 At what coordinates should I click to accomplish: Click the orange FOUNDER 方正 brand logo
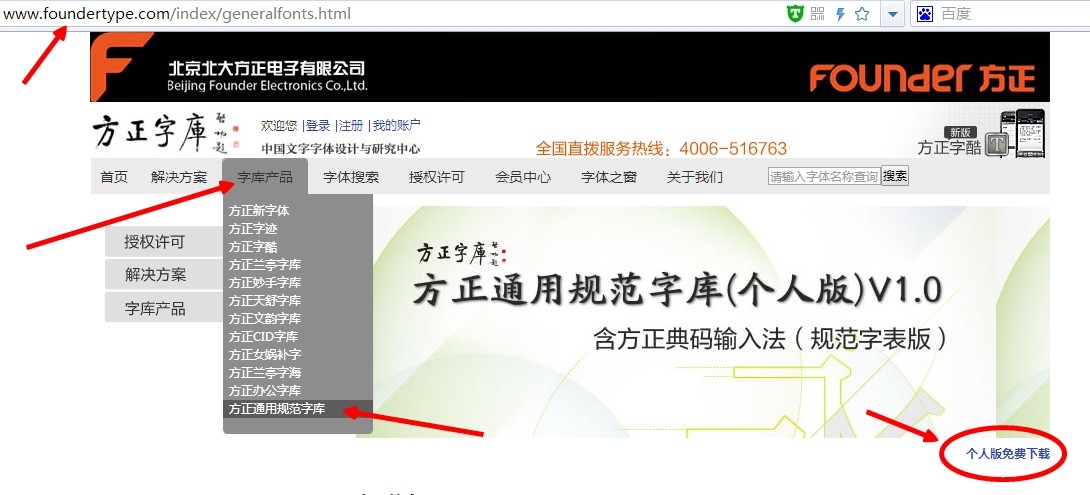coord(922,77)
